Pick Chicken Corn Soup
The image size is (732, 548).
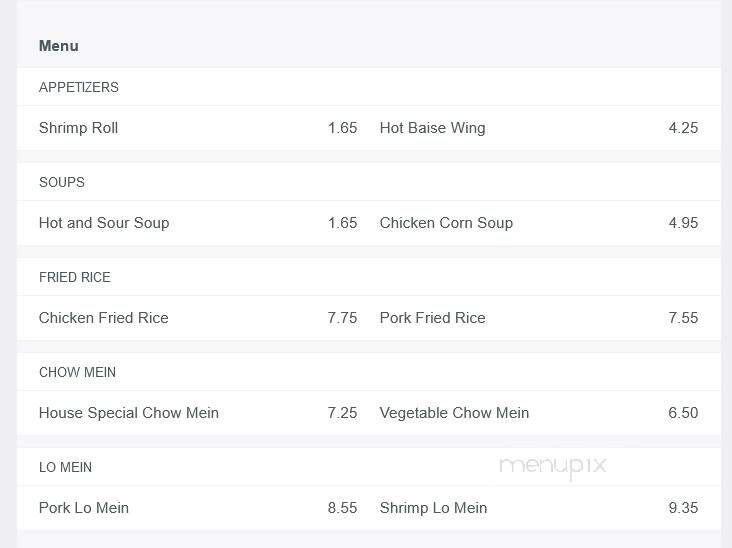[446, 223]
